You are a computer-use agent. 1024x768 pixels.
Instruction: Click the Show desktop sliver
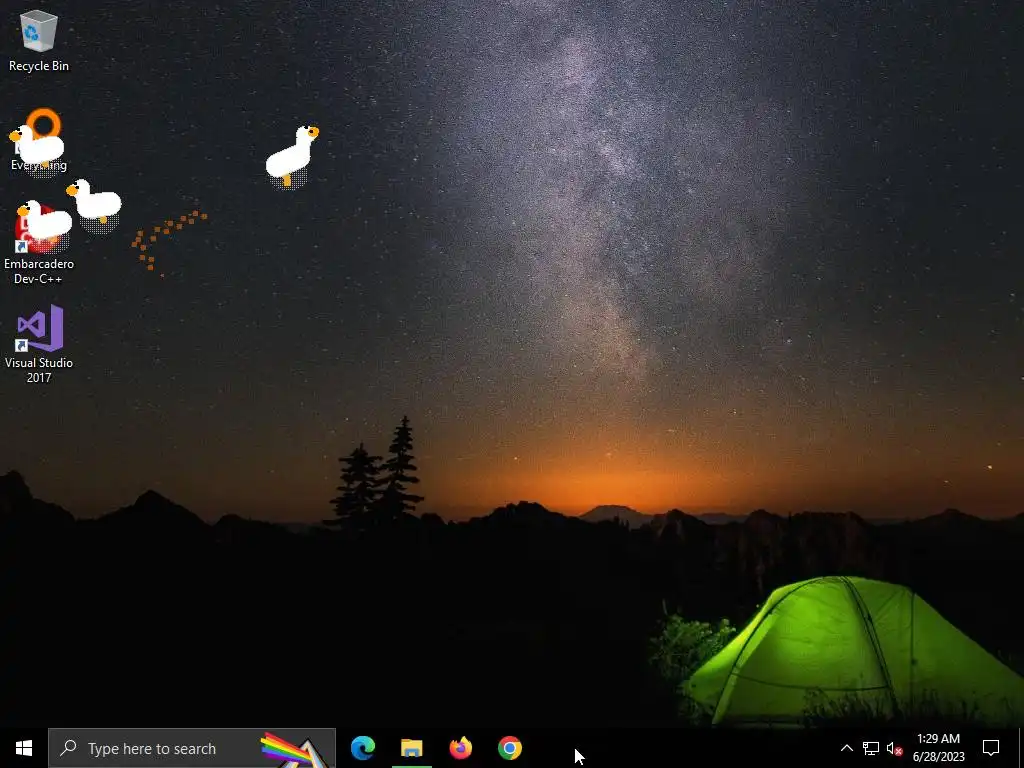click(1021, 748)
